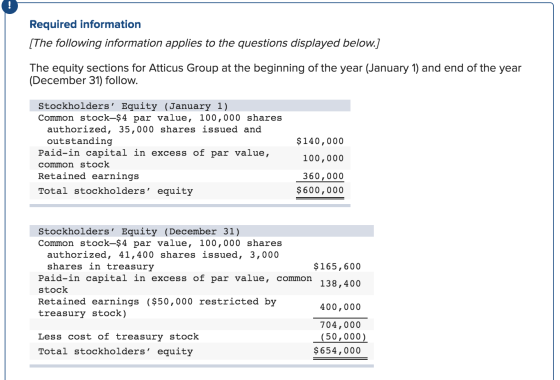The image size is (560, 380).
Task: Select the 704,000 subtotal value
Action: point(340,325)
